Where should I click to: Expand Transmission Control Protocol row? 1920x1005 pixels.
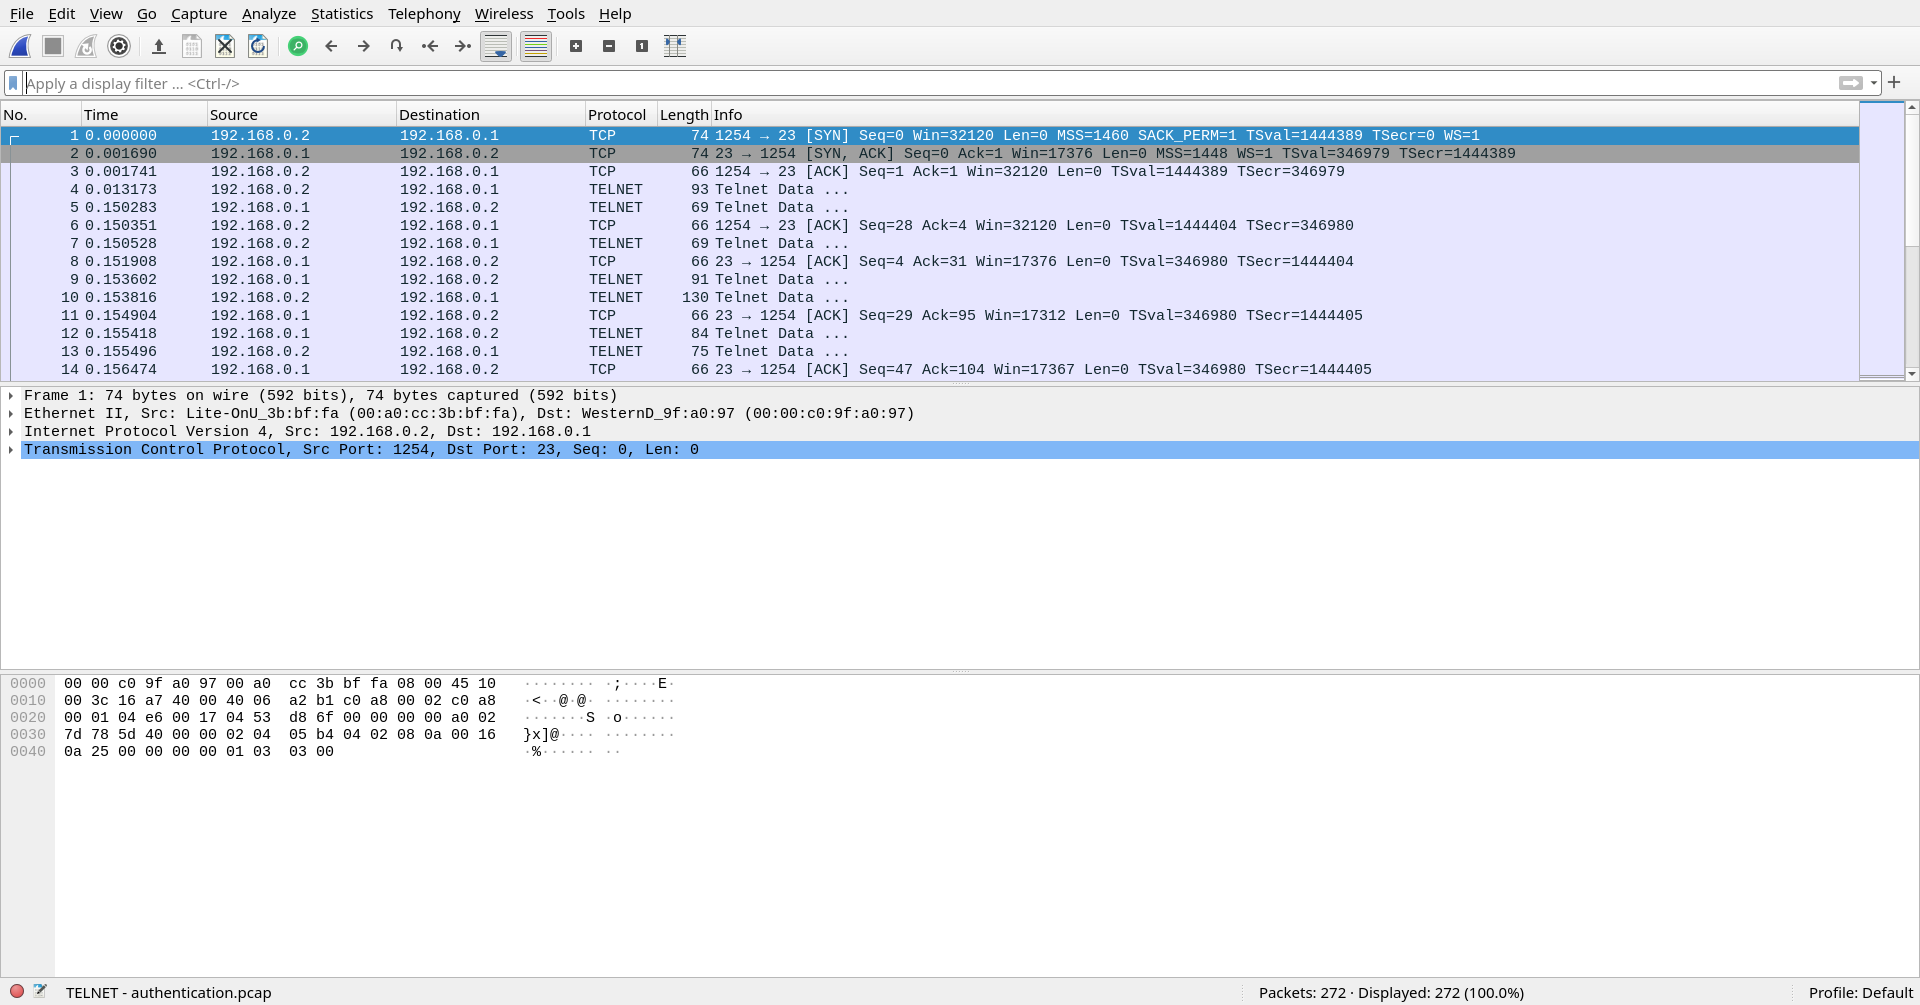click(11, 450)
